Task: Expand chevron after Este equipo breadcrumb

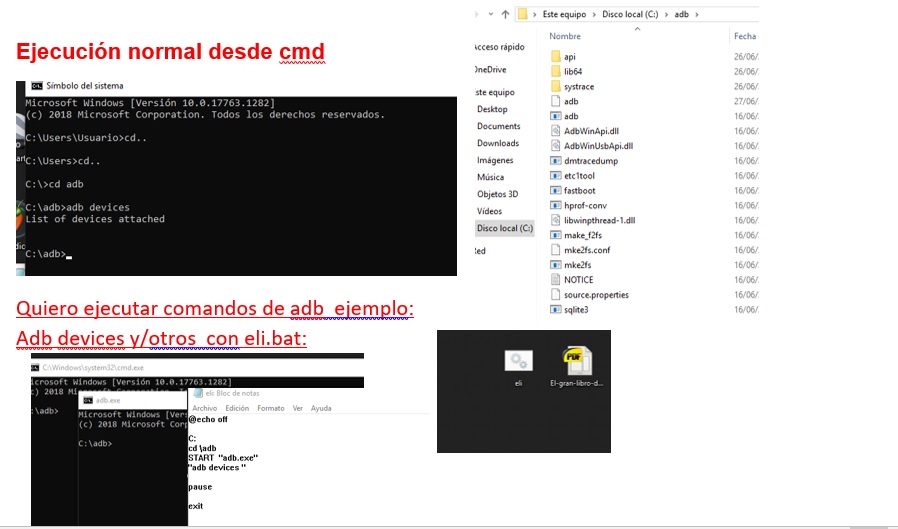Action: tap(594, 14)
